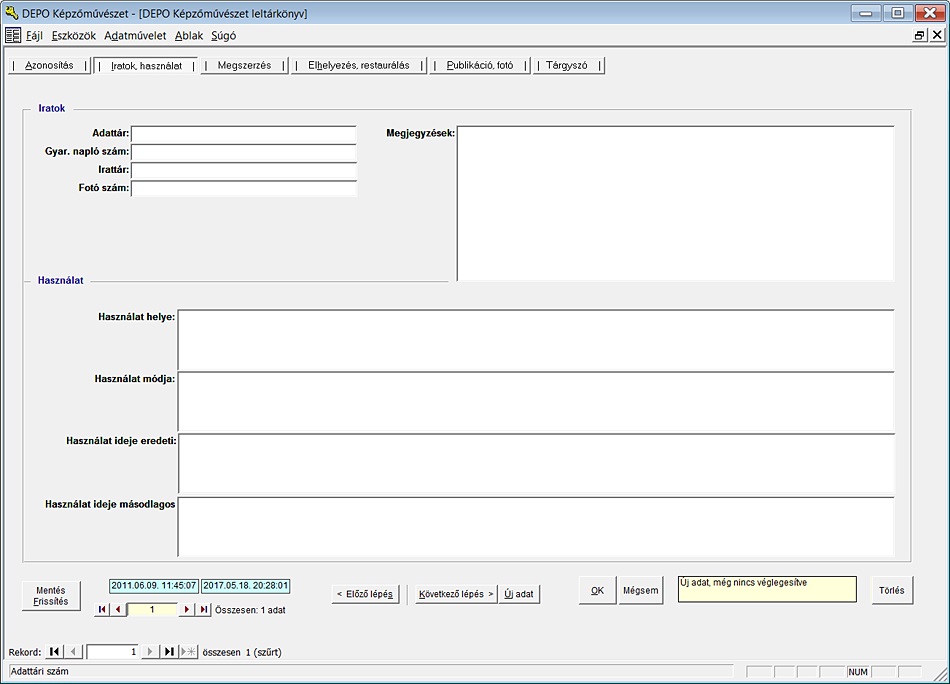Open the Publikáció, fotó tab
Viewport: 950px width, 684px height.
[480, 66]
